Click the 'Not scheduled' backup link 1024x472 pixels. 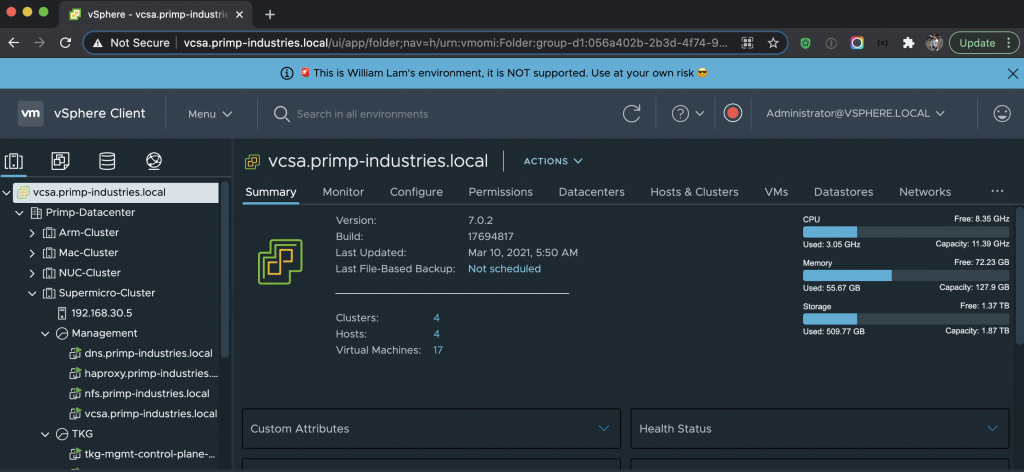[504, 269]
